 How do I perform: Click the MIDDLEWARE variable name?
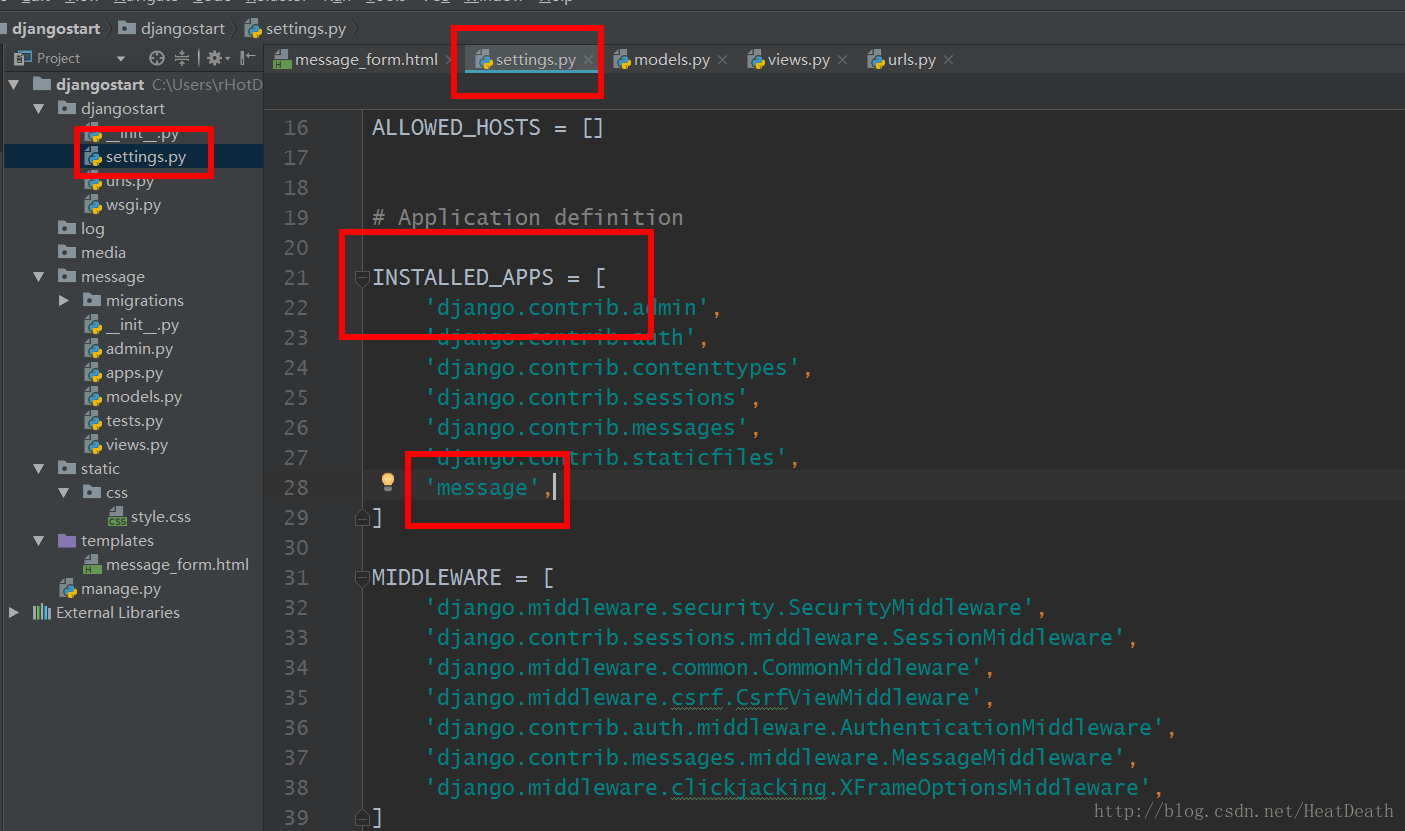pos(437,577)
